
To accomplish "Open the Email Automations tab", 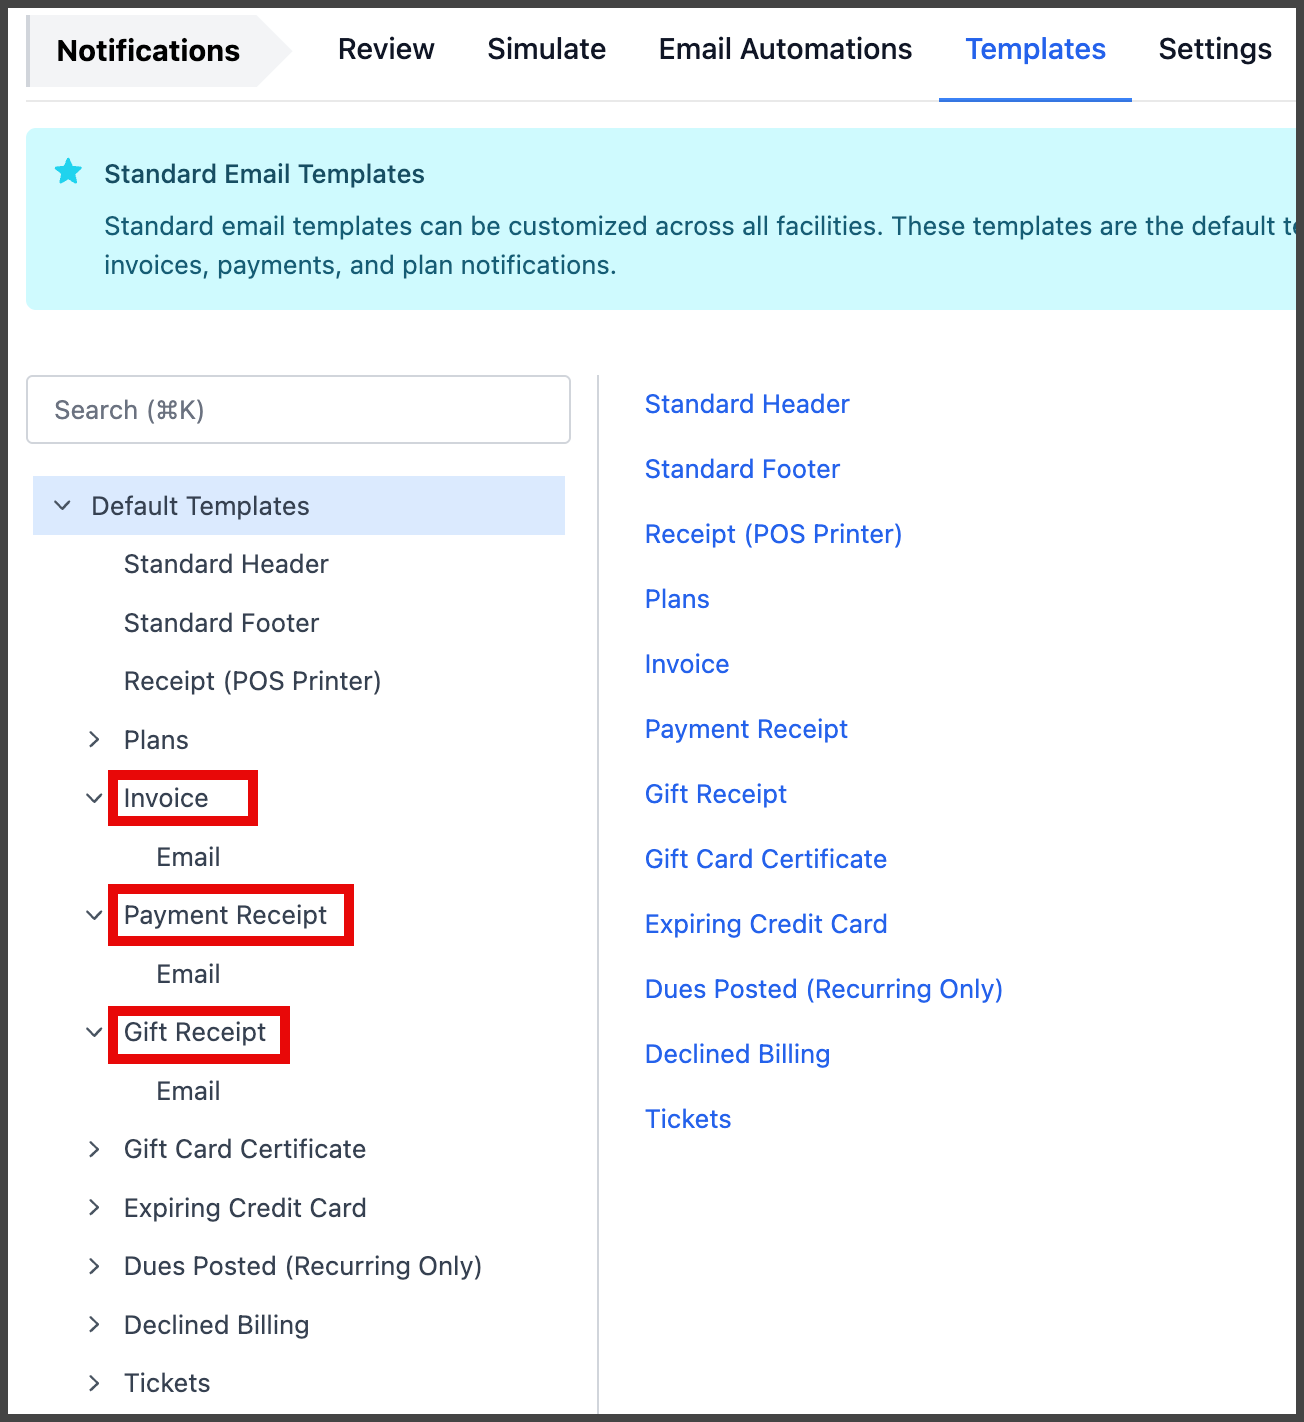I will click(785, 48).
